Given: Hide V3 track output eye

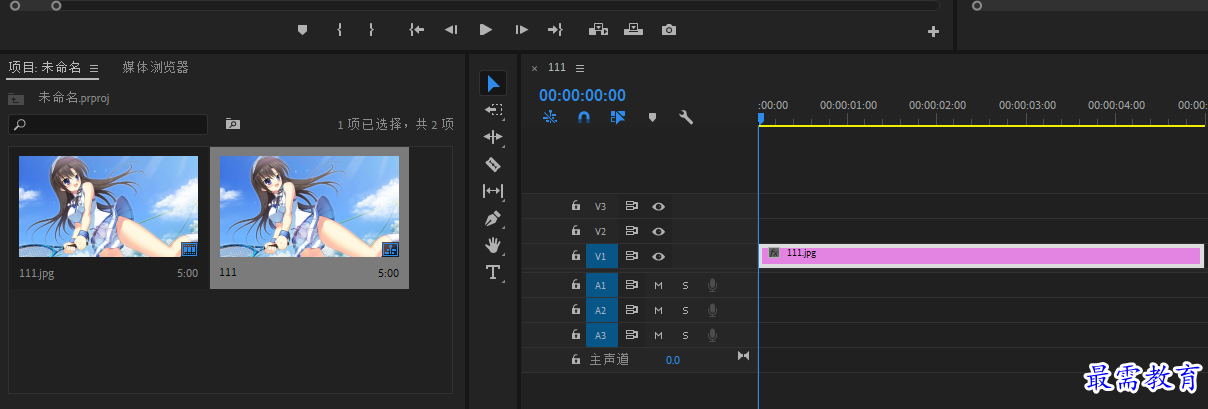Looking at the screenshot, I should 658,206.
